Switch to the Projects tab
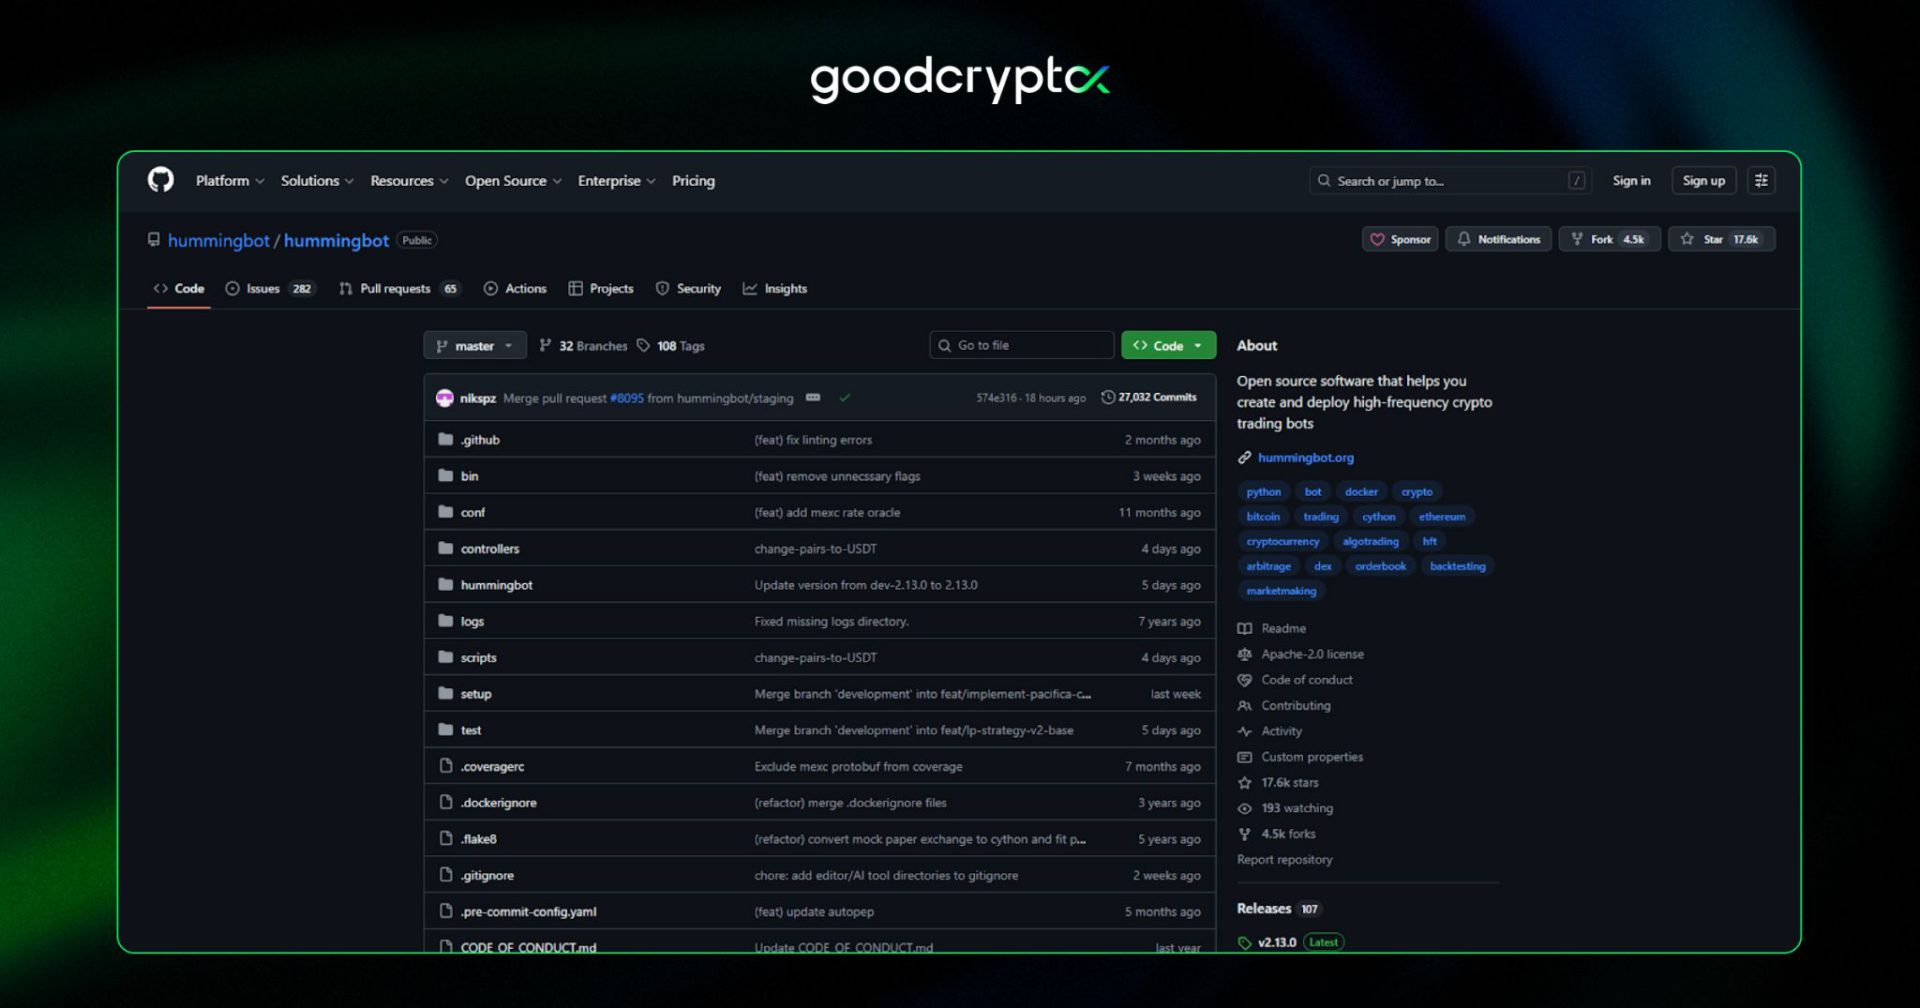 [x=601, y=289]
